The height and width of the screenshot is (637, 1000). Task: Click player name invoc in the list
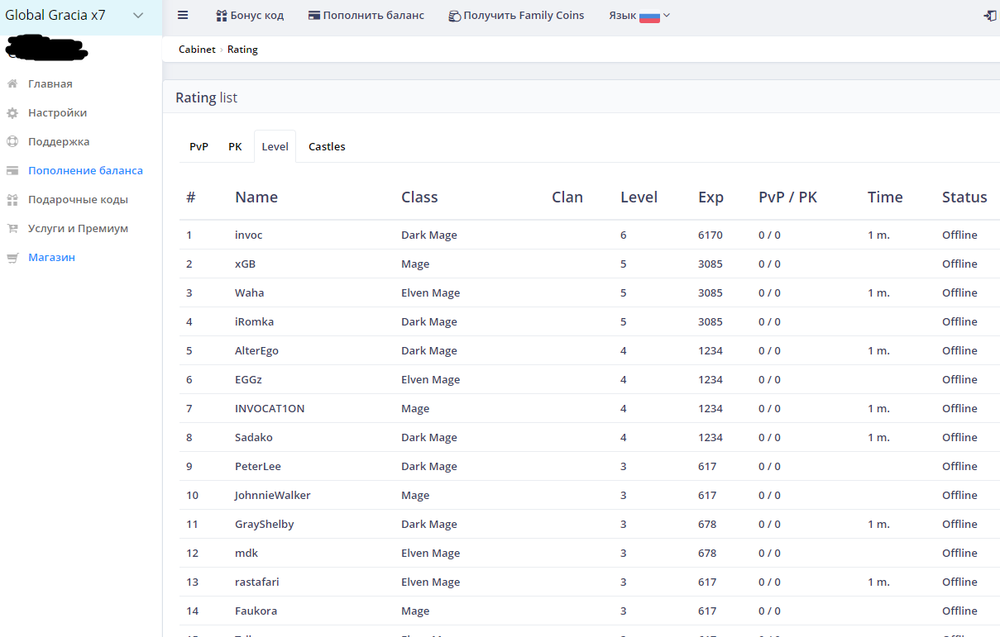[x=249, y=235]
